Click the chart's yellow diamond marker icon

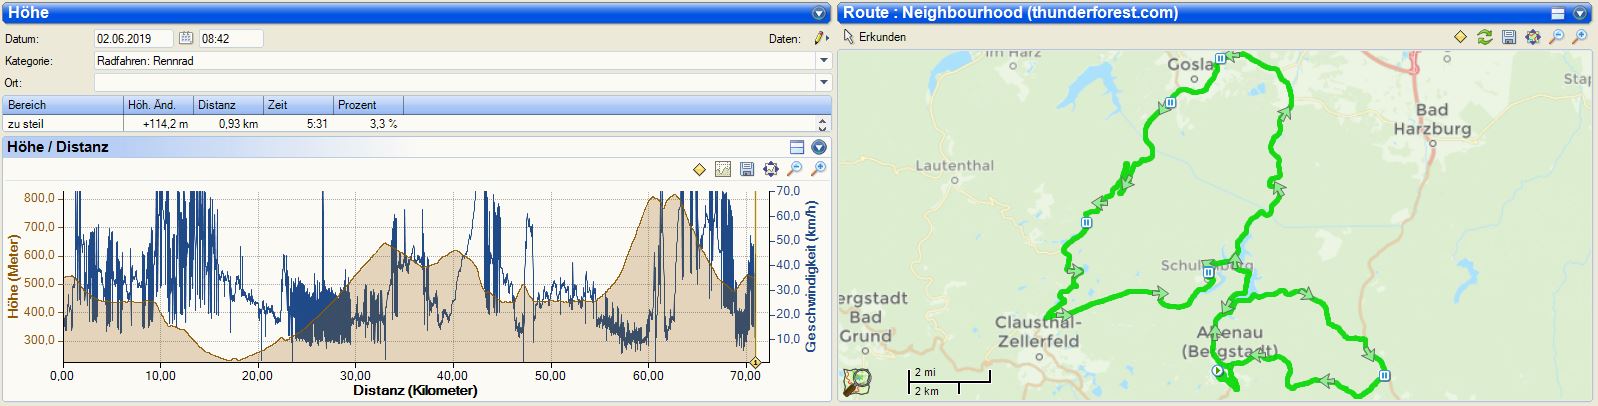(699, 169)
